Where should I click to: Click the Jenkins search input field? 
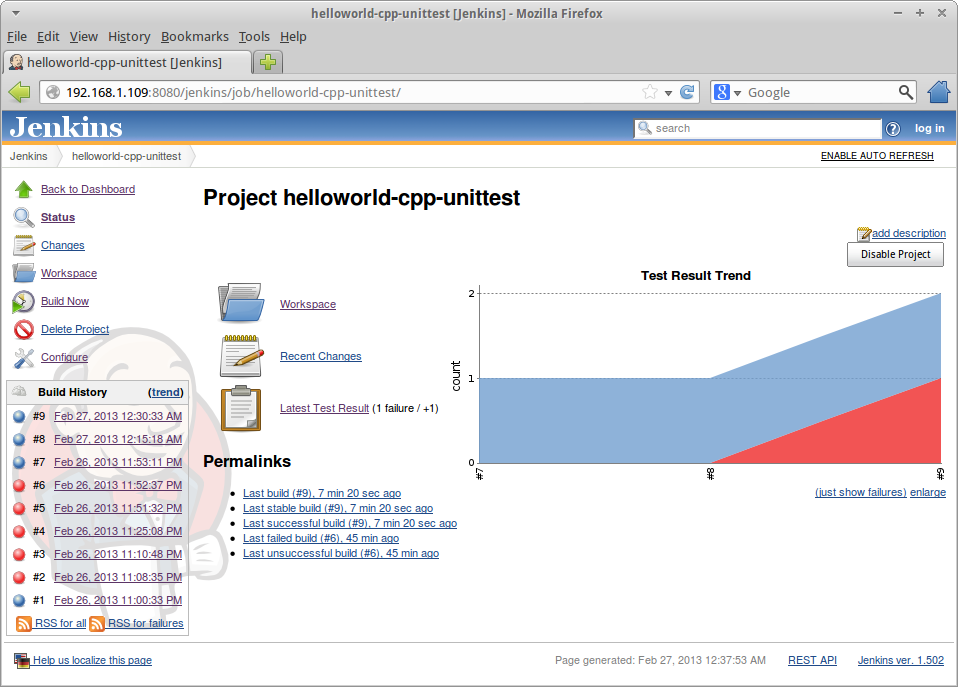(x=758, y=128)
